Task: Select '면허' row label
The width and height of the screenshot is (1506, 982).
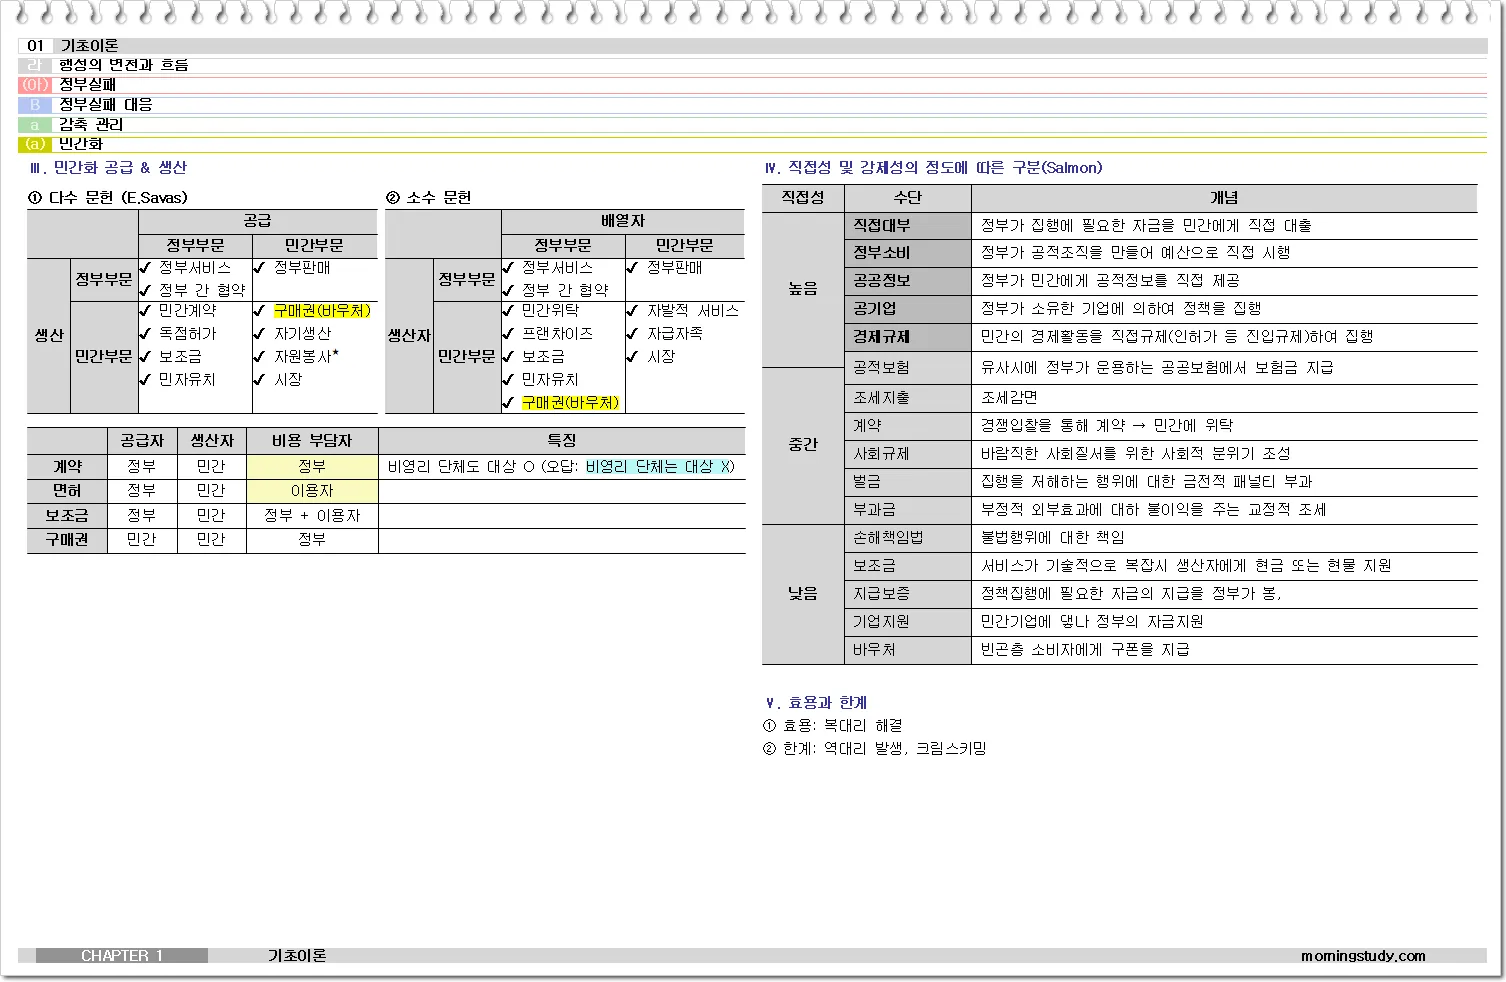Action: point(67,491)
